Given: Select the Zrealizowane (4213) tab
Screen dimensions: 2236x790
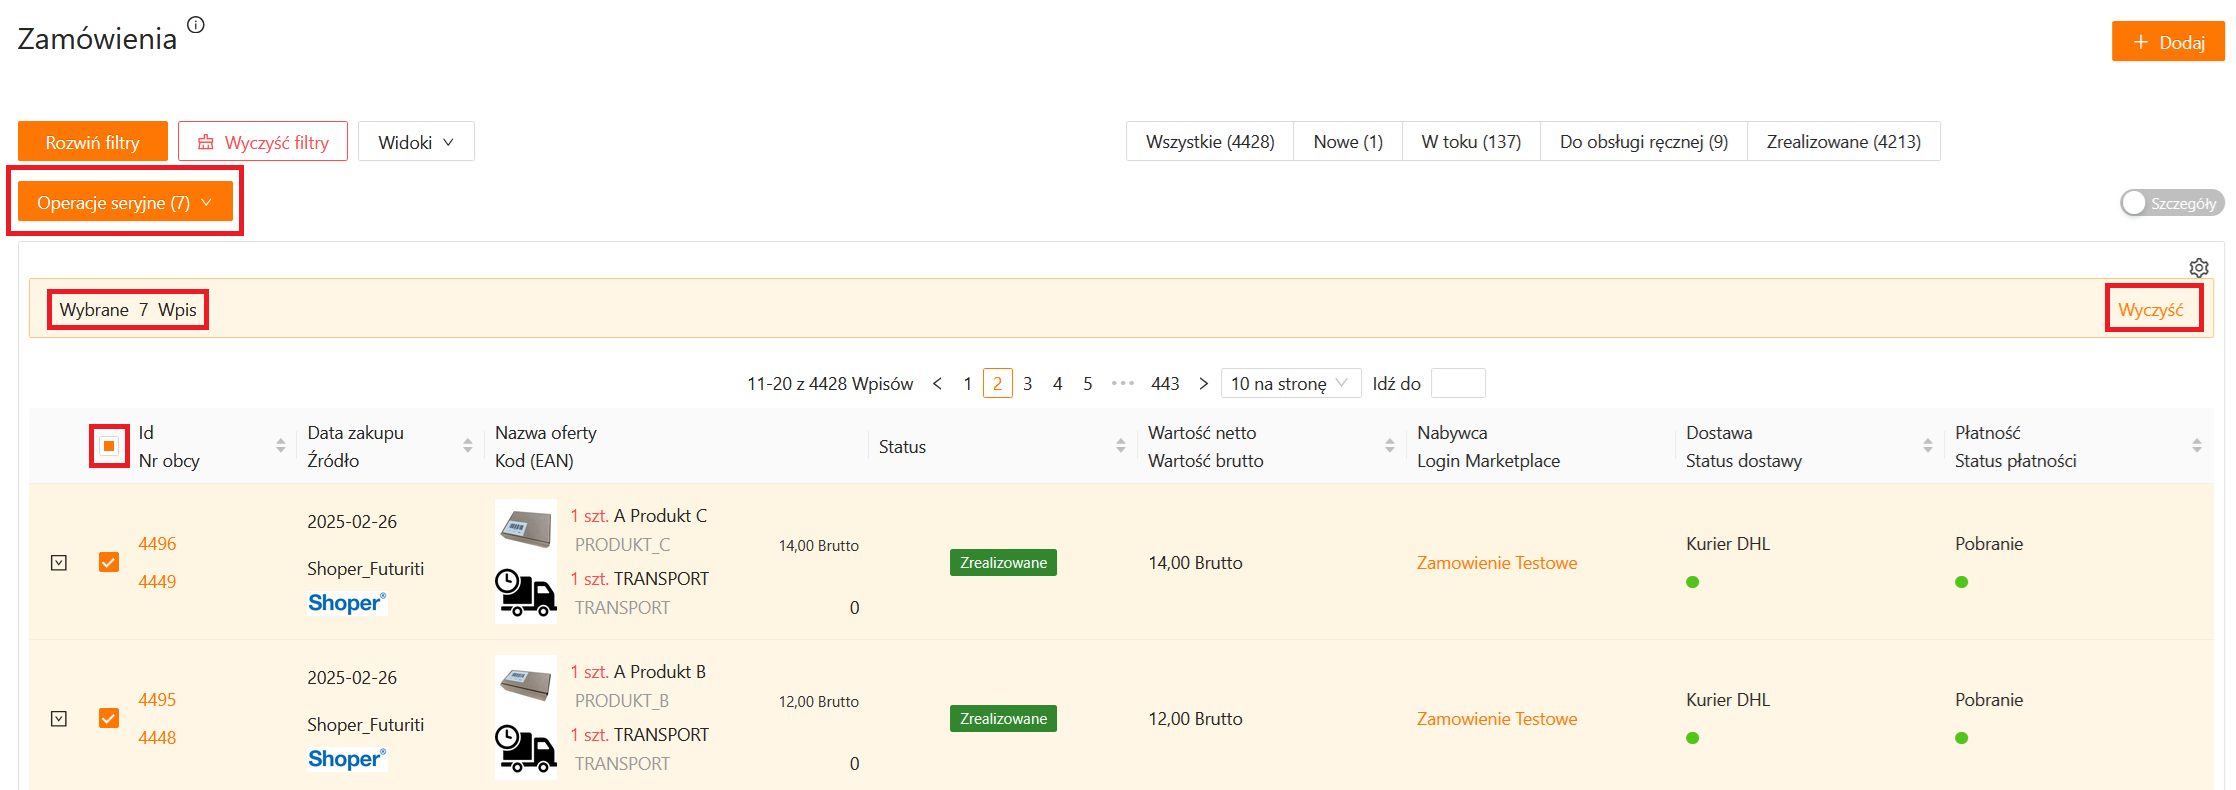Looking at the screenshot, I should (1842, 142).
